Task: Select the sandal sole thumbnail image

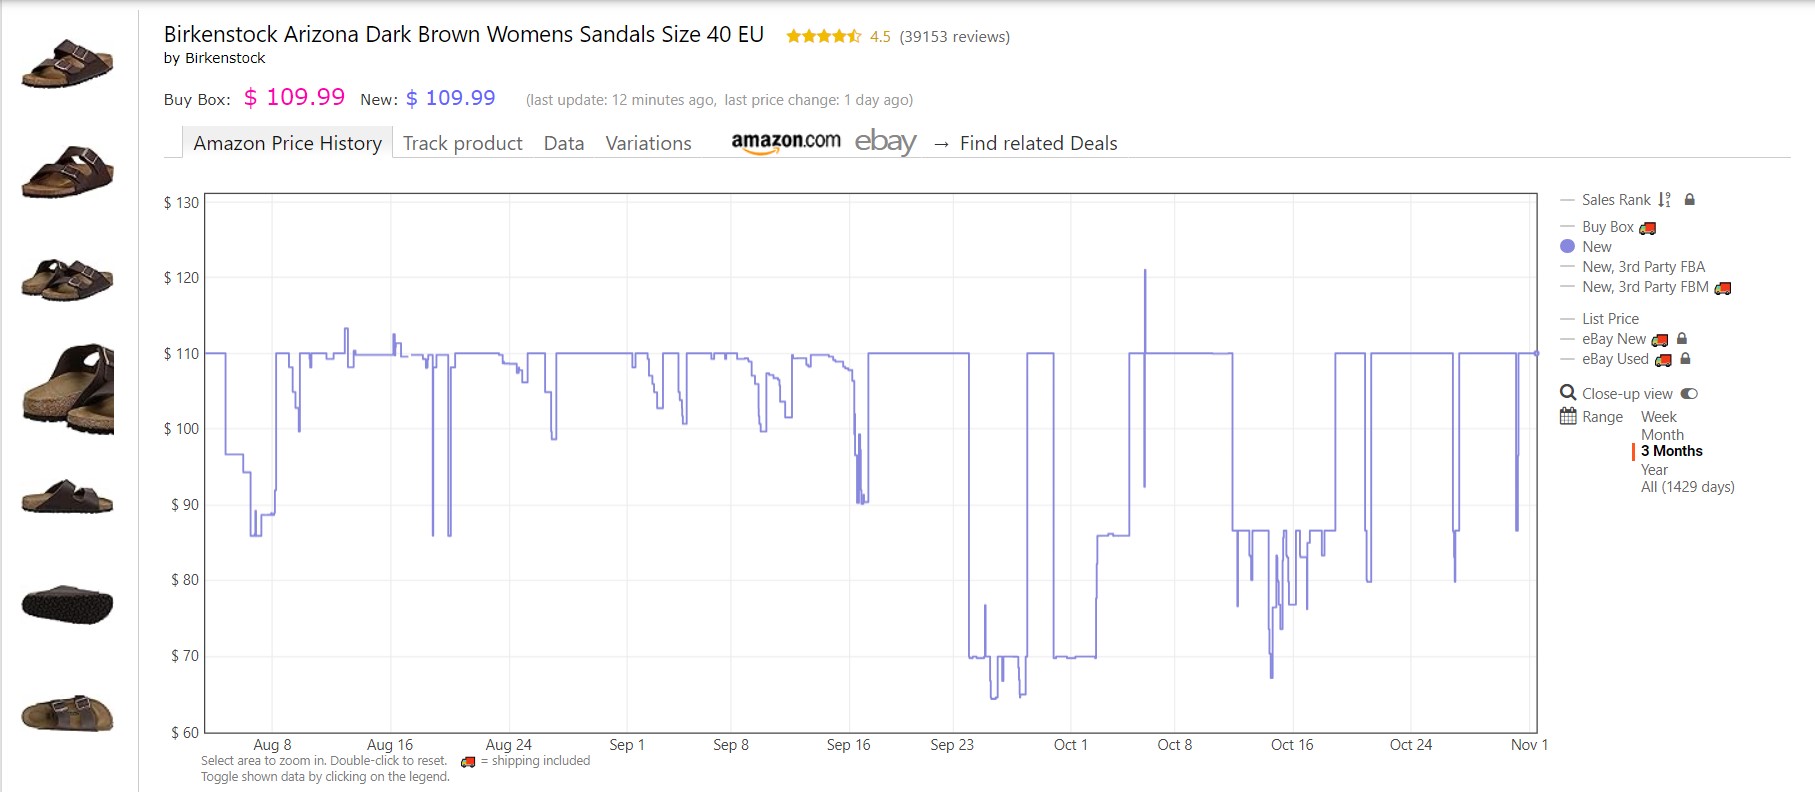Action: [x=67, y=604]
